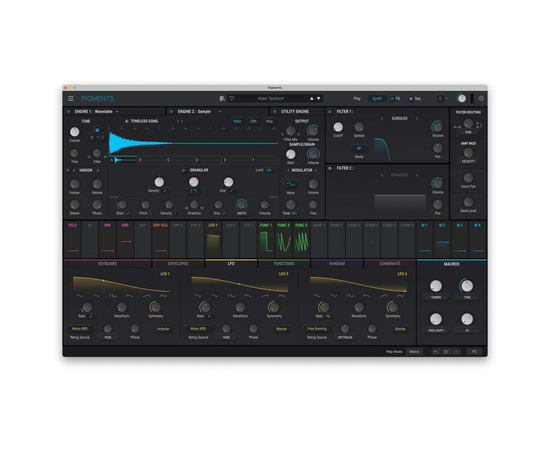Toggle Filter 1 power button
Image resolution: width=550 pixels, height=450 pixels.
(x=330, y=112)
